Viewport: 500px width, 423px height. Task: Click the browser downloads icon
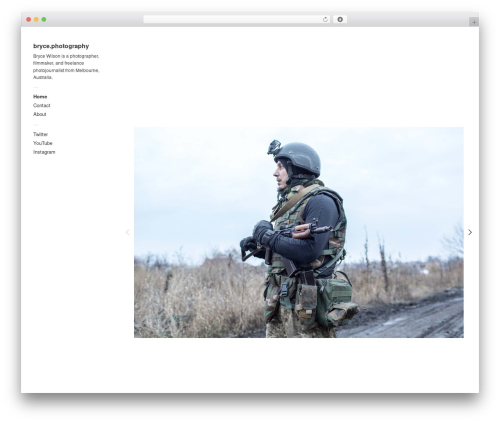[x=340, y=19]
